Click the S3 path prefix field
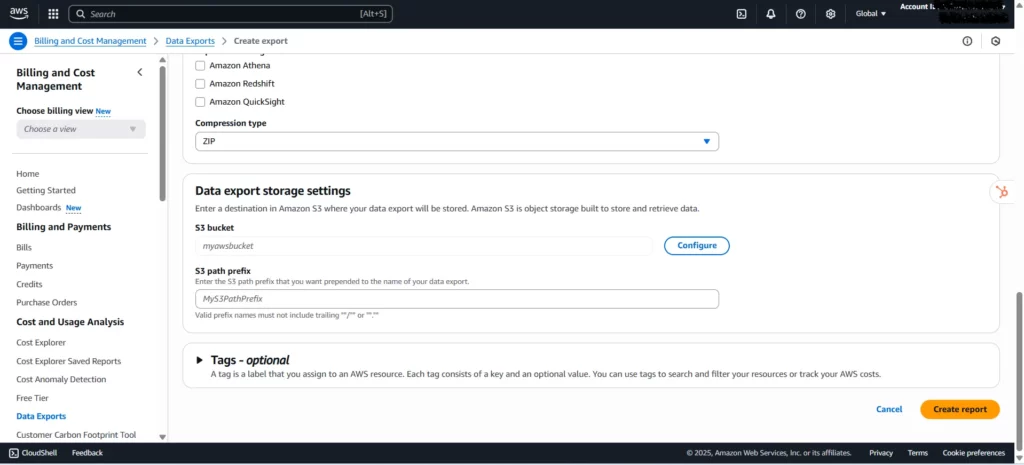 [x=456, y=299]
